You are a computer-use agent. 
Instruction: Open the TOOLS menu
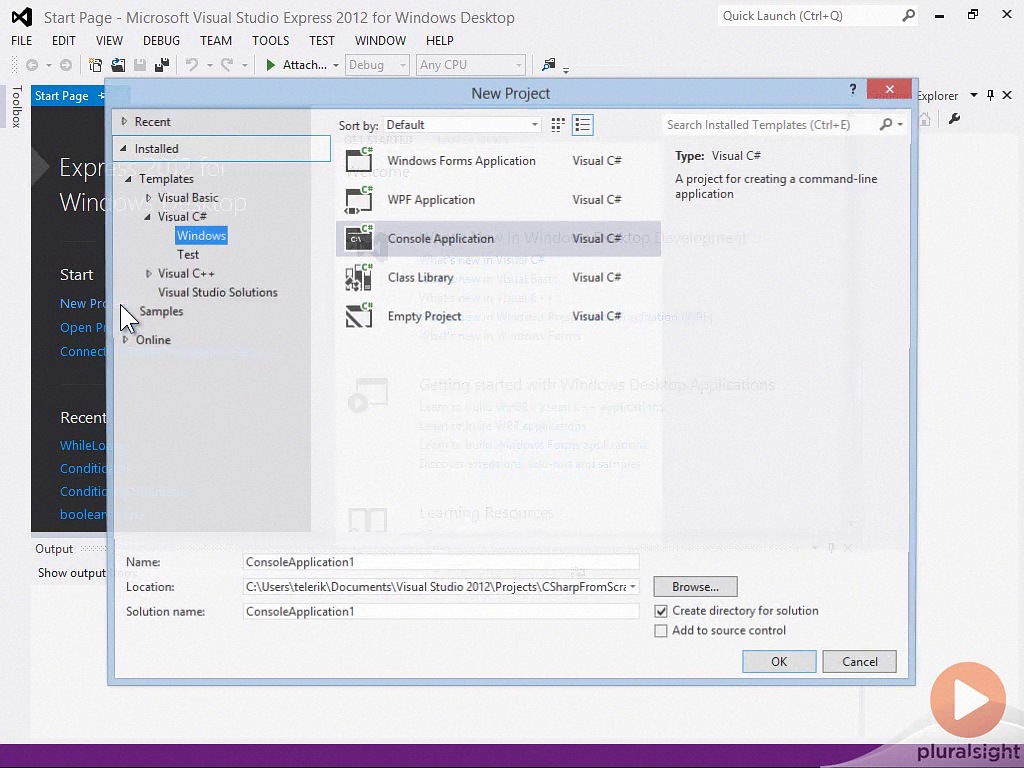click(x=270, y=40)
